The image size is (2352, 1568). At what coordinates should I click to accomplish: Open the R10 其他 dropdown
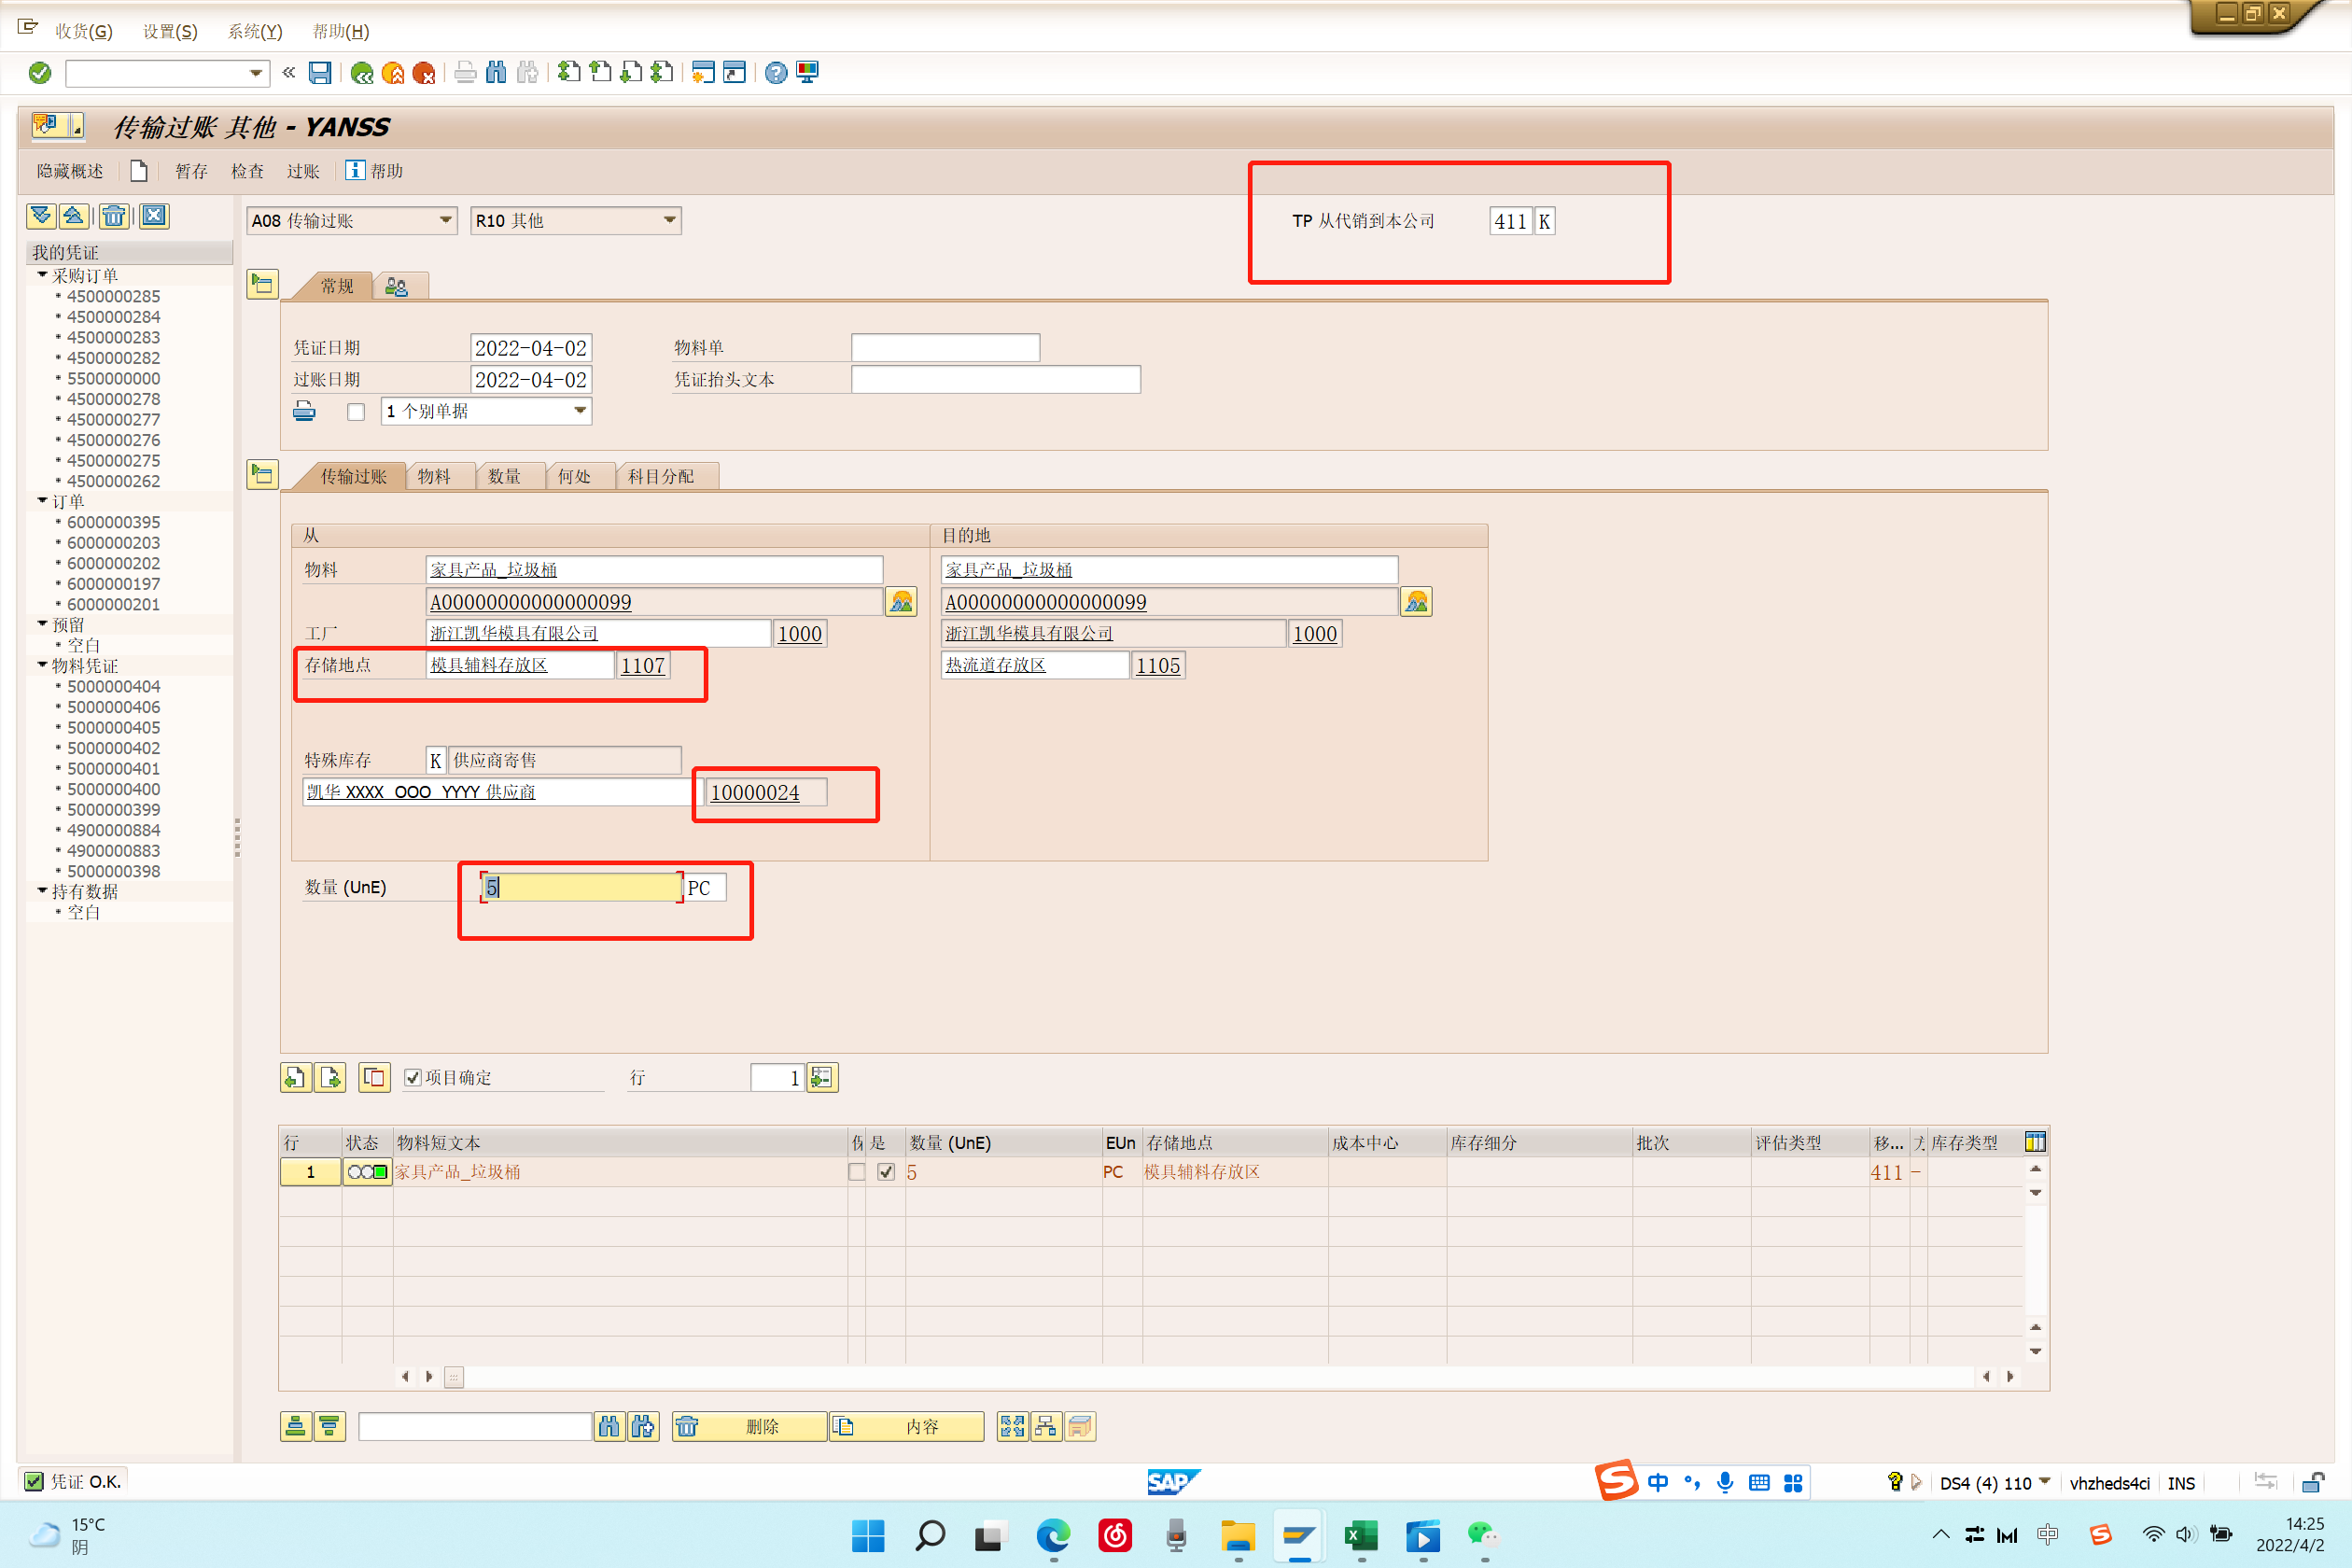[669, 220]
